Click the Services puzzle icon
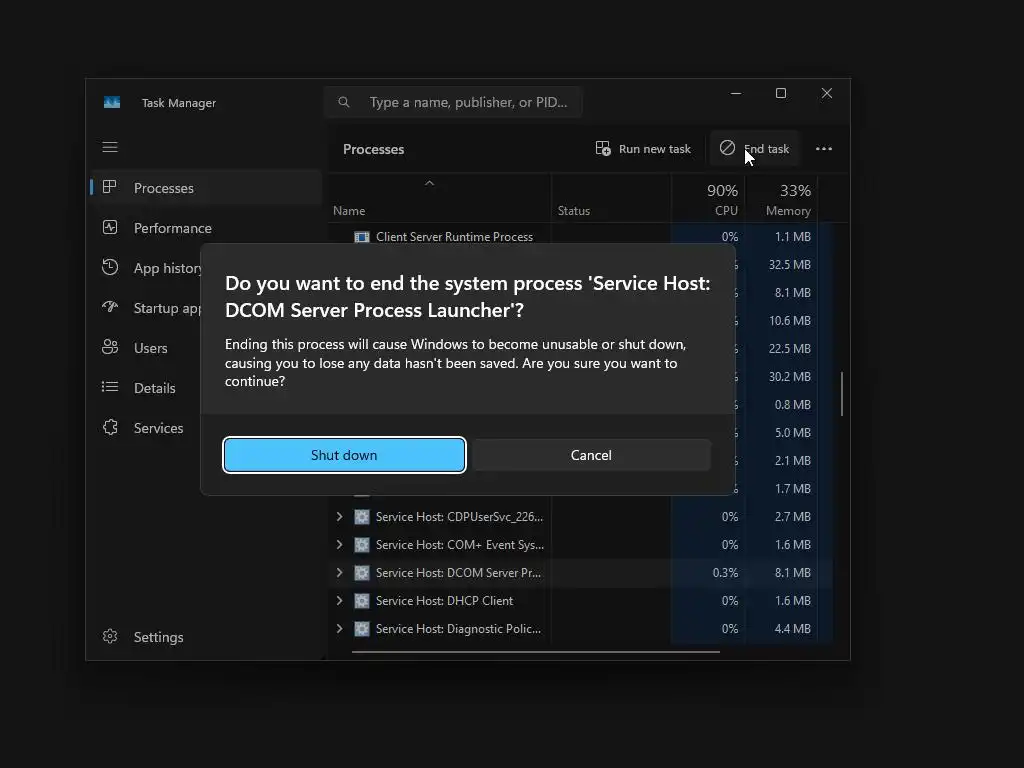The width and height of the screenshot is (1024, 768). coord(110,427)
